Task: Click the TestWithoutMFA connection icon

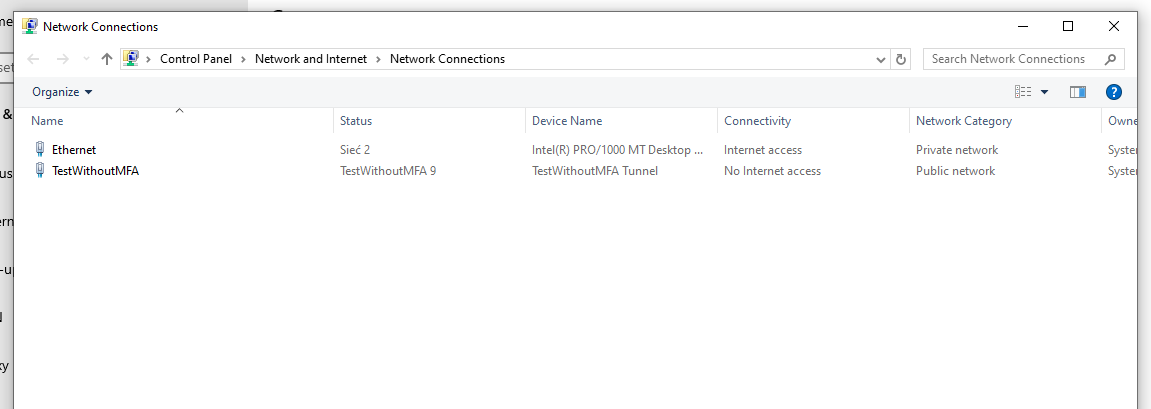Action: tap(40, 171)
